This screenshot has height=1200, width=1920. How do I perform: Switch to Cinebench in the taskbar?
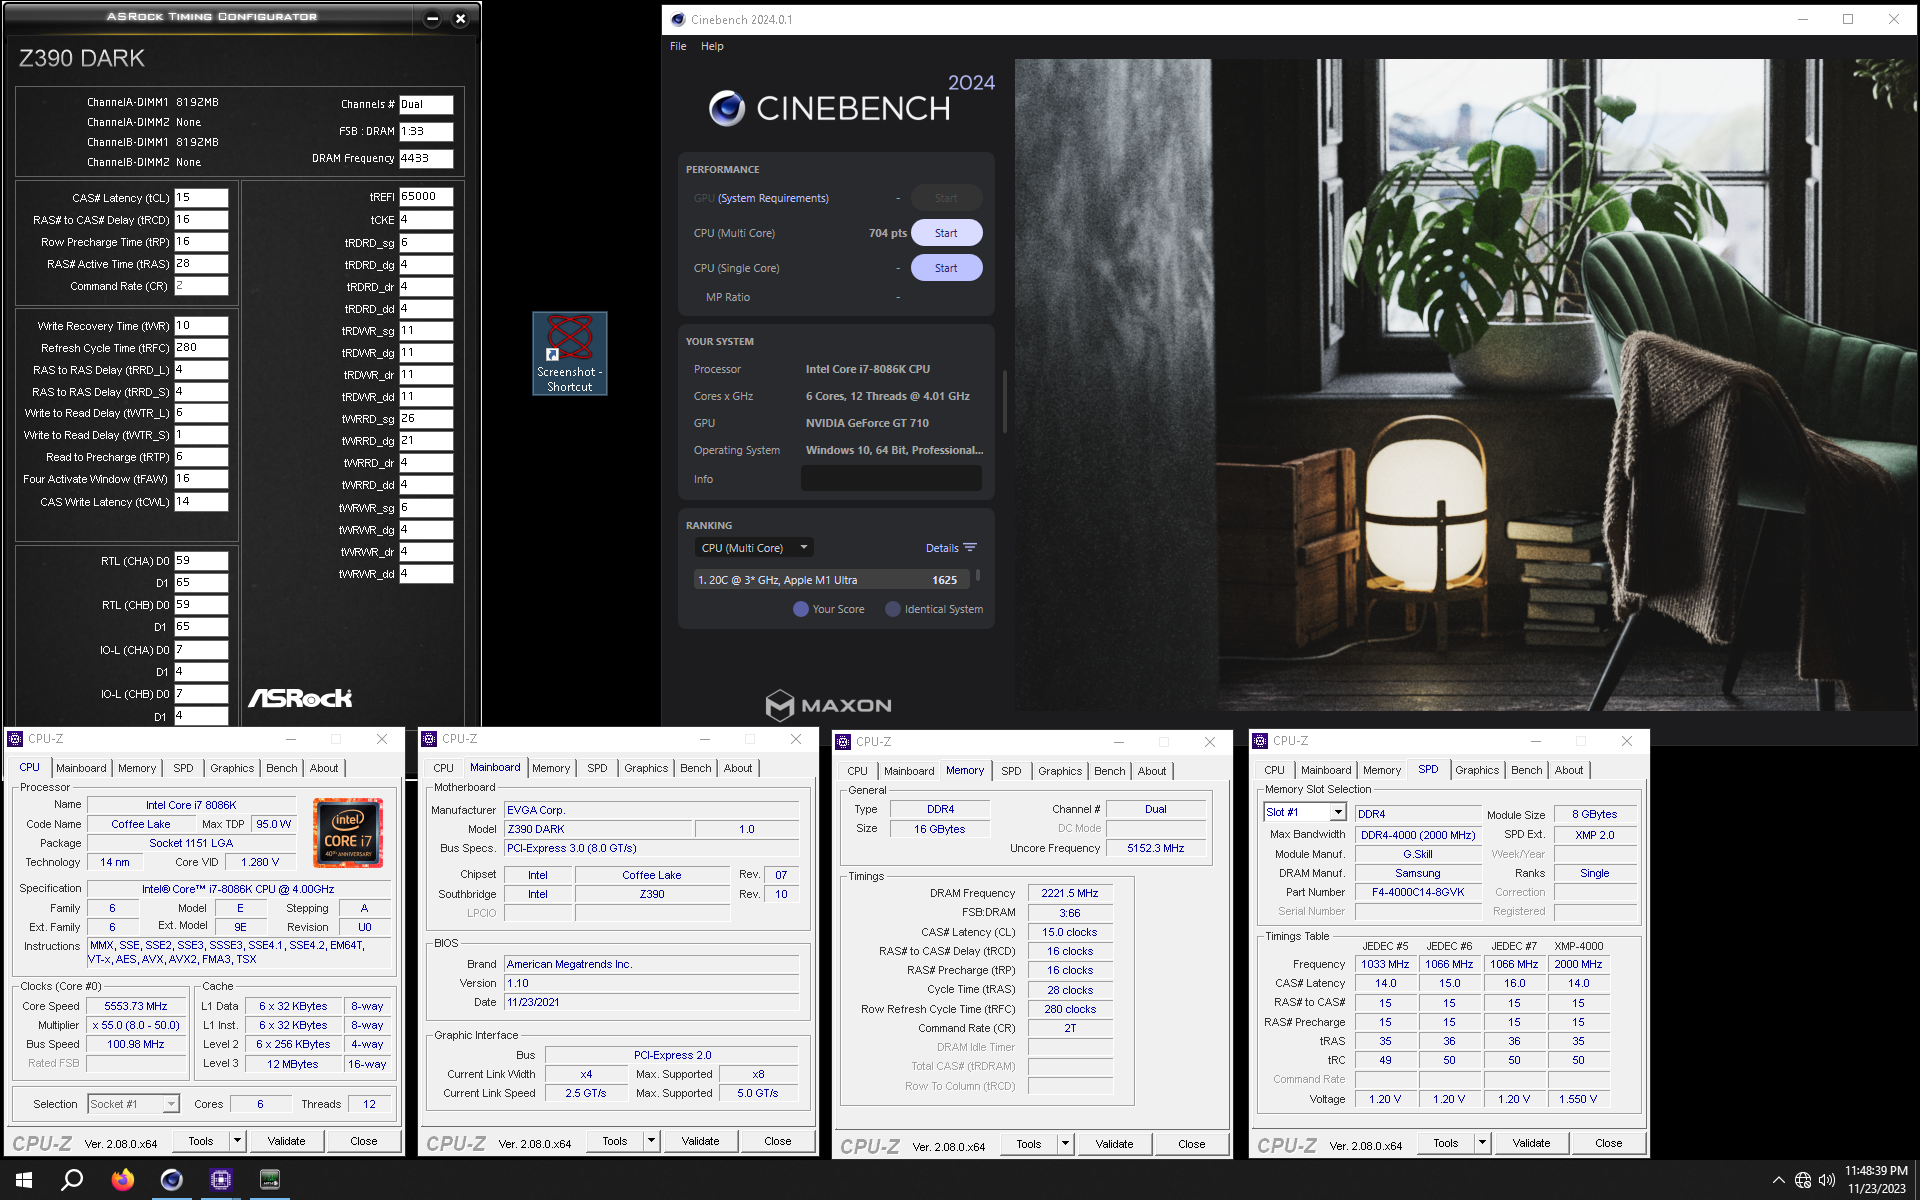coord(171,1180)
